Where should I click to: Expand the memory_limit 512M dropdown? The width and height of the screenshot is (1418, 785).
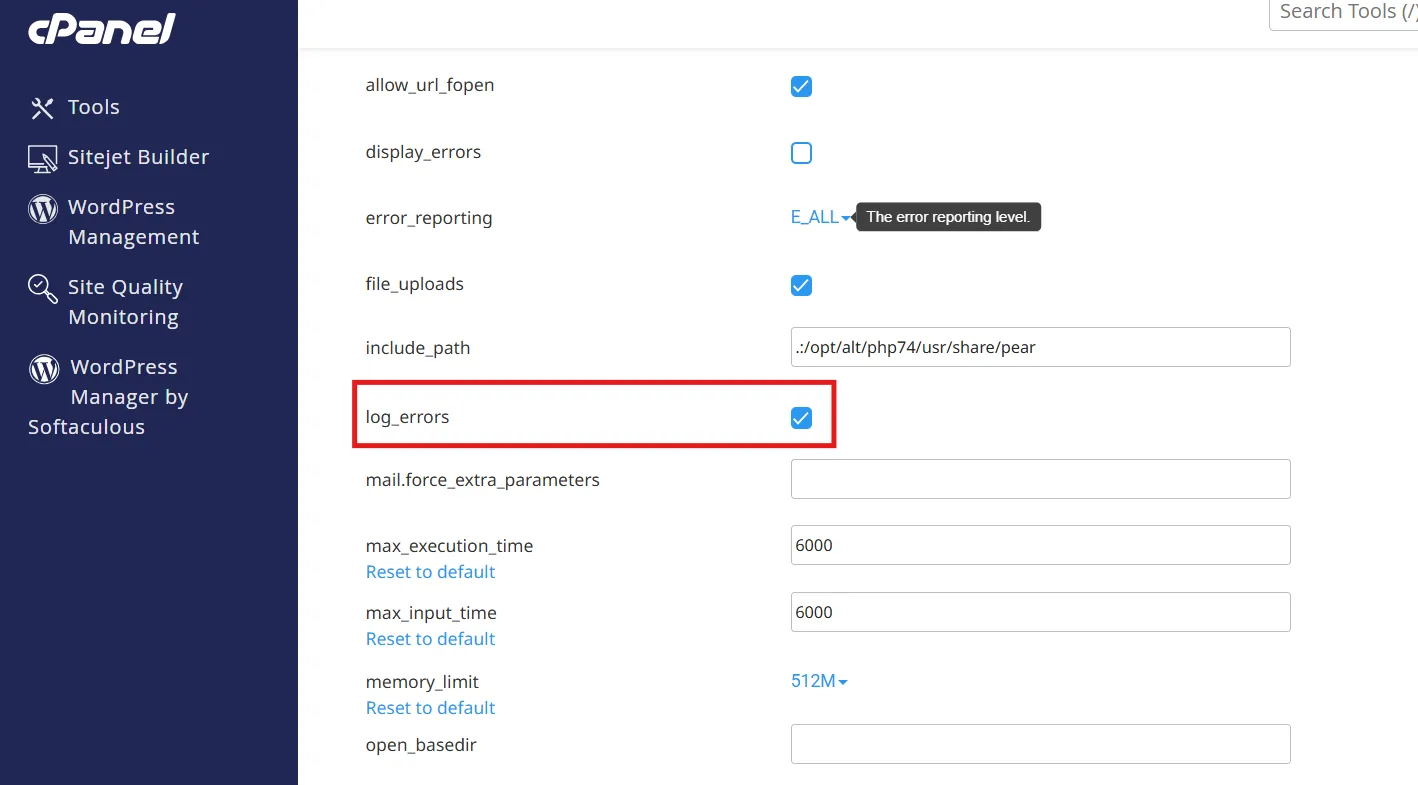(819, 682)
